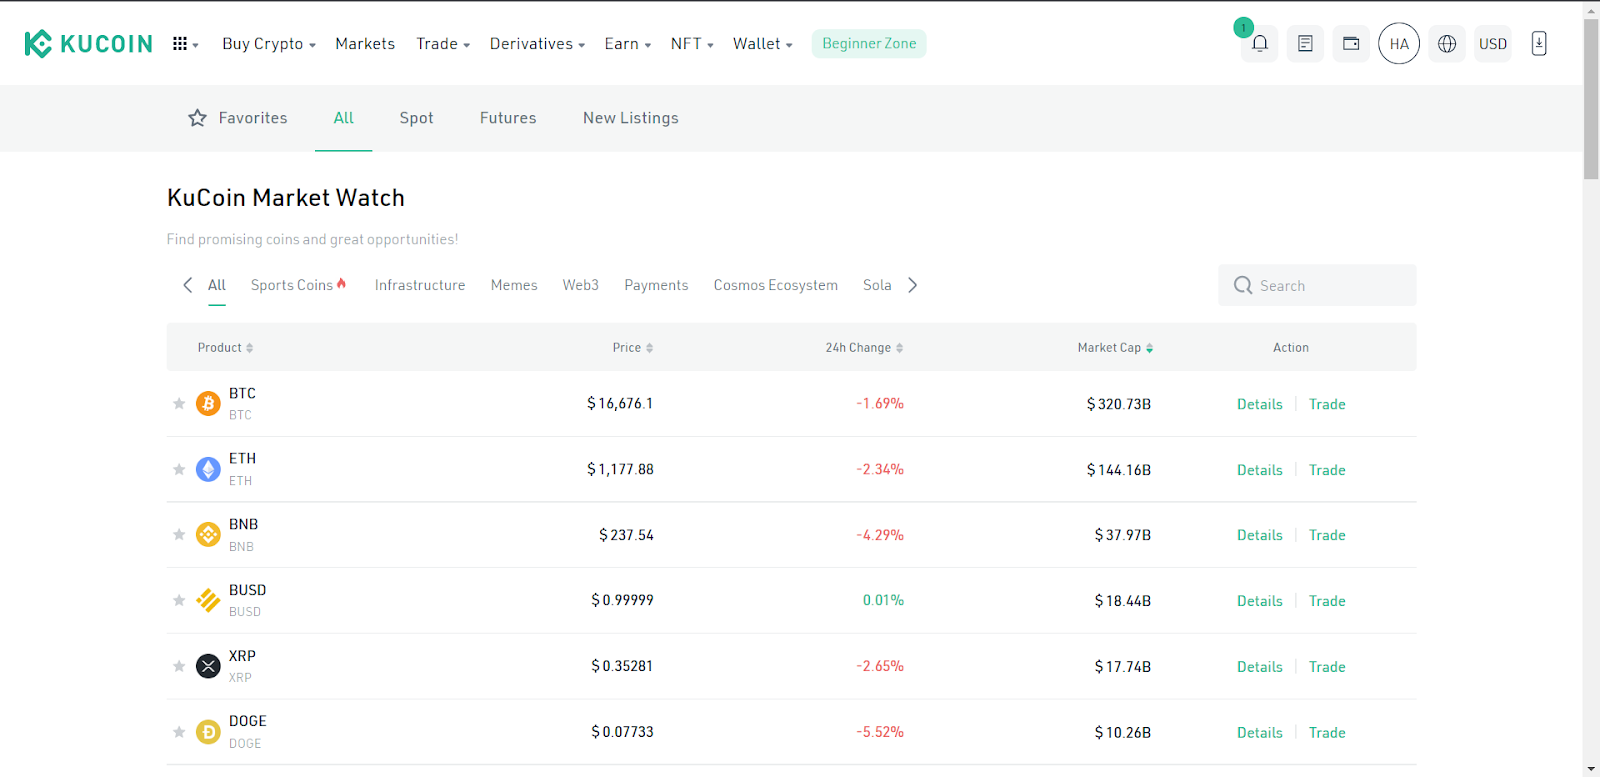Switch to the Futures tab

(508, 118)
